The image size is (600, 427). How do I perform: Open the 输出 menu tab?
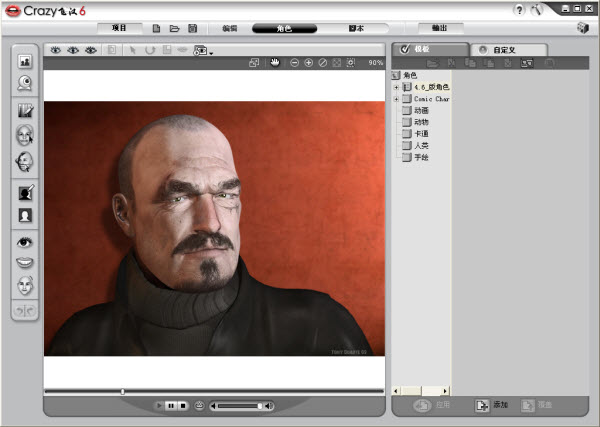(439, 29)
